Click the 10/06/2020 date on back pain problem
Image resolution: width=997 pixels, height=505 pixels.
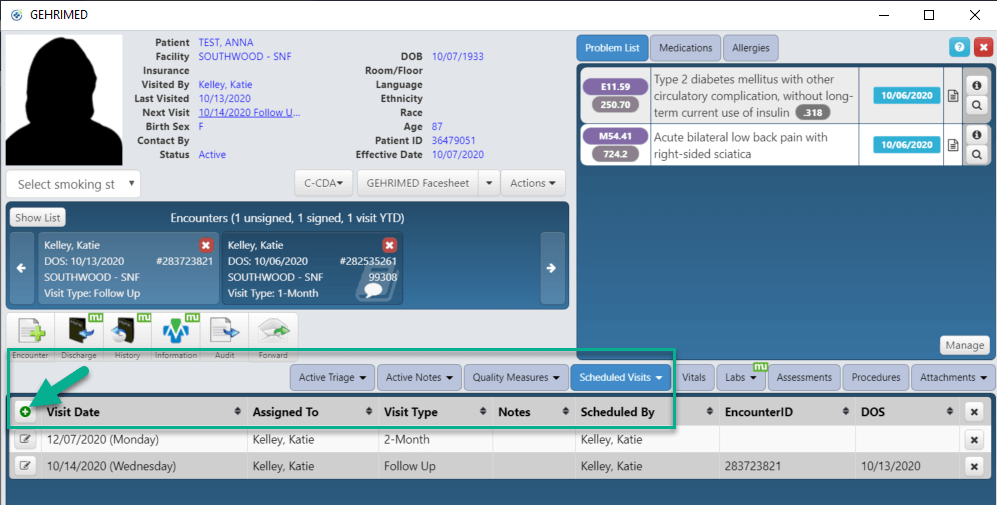907,144
